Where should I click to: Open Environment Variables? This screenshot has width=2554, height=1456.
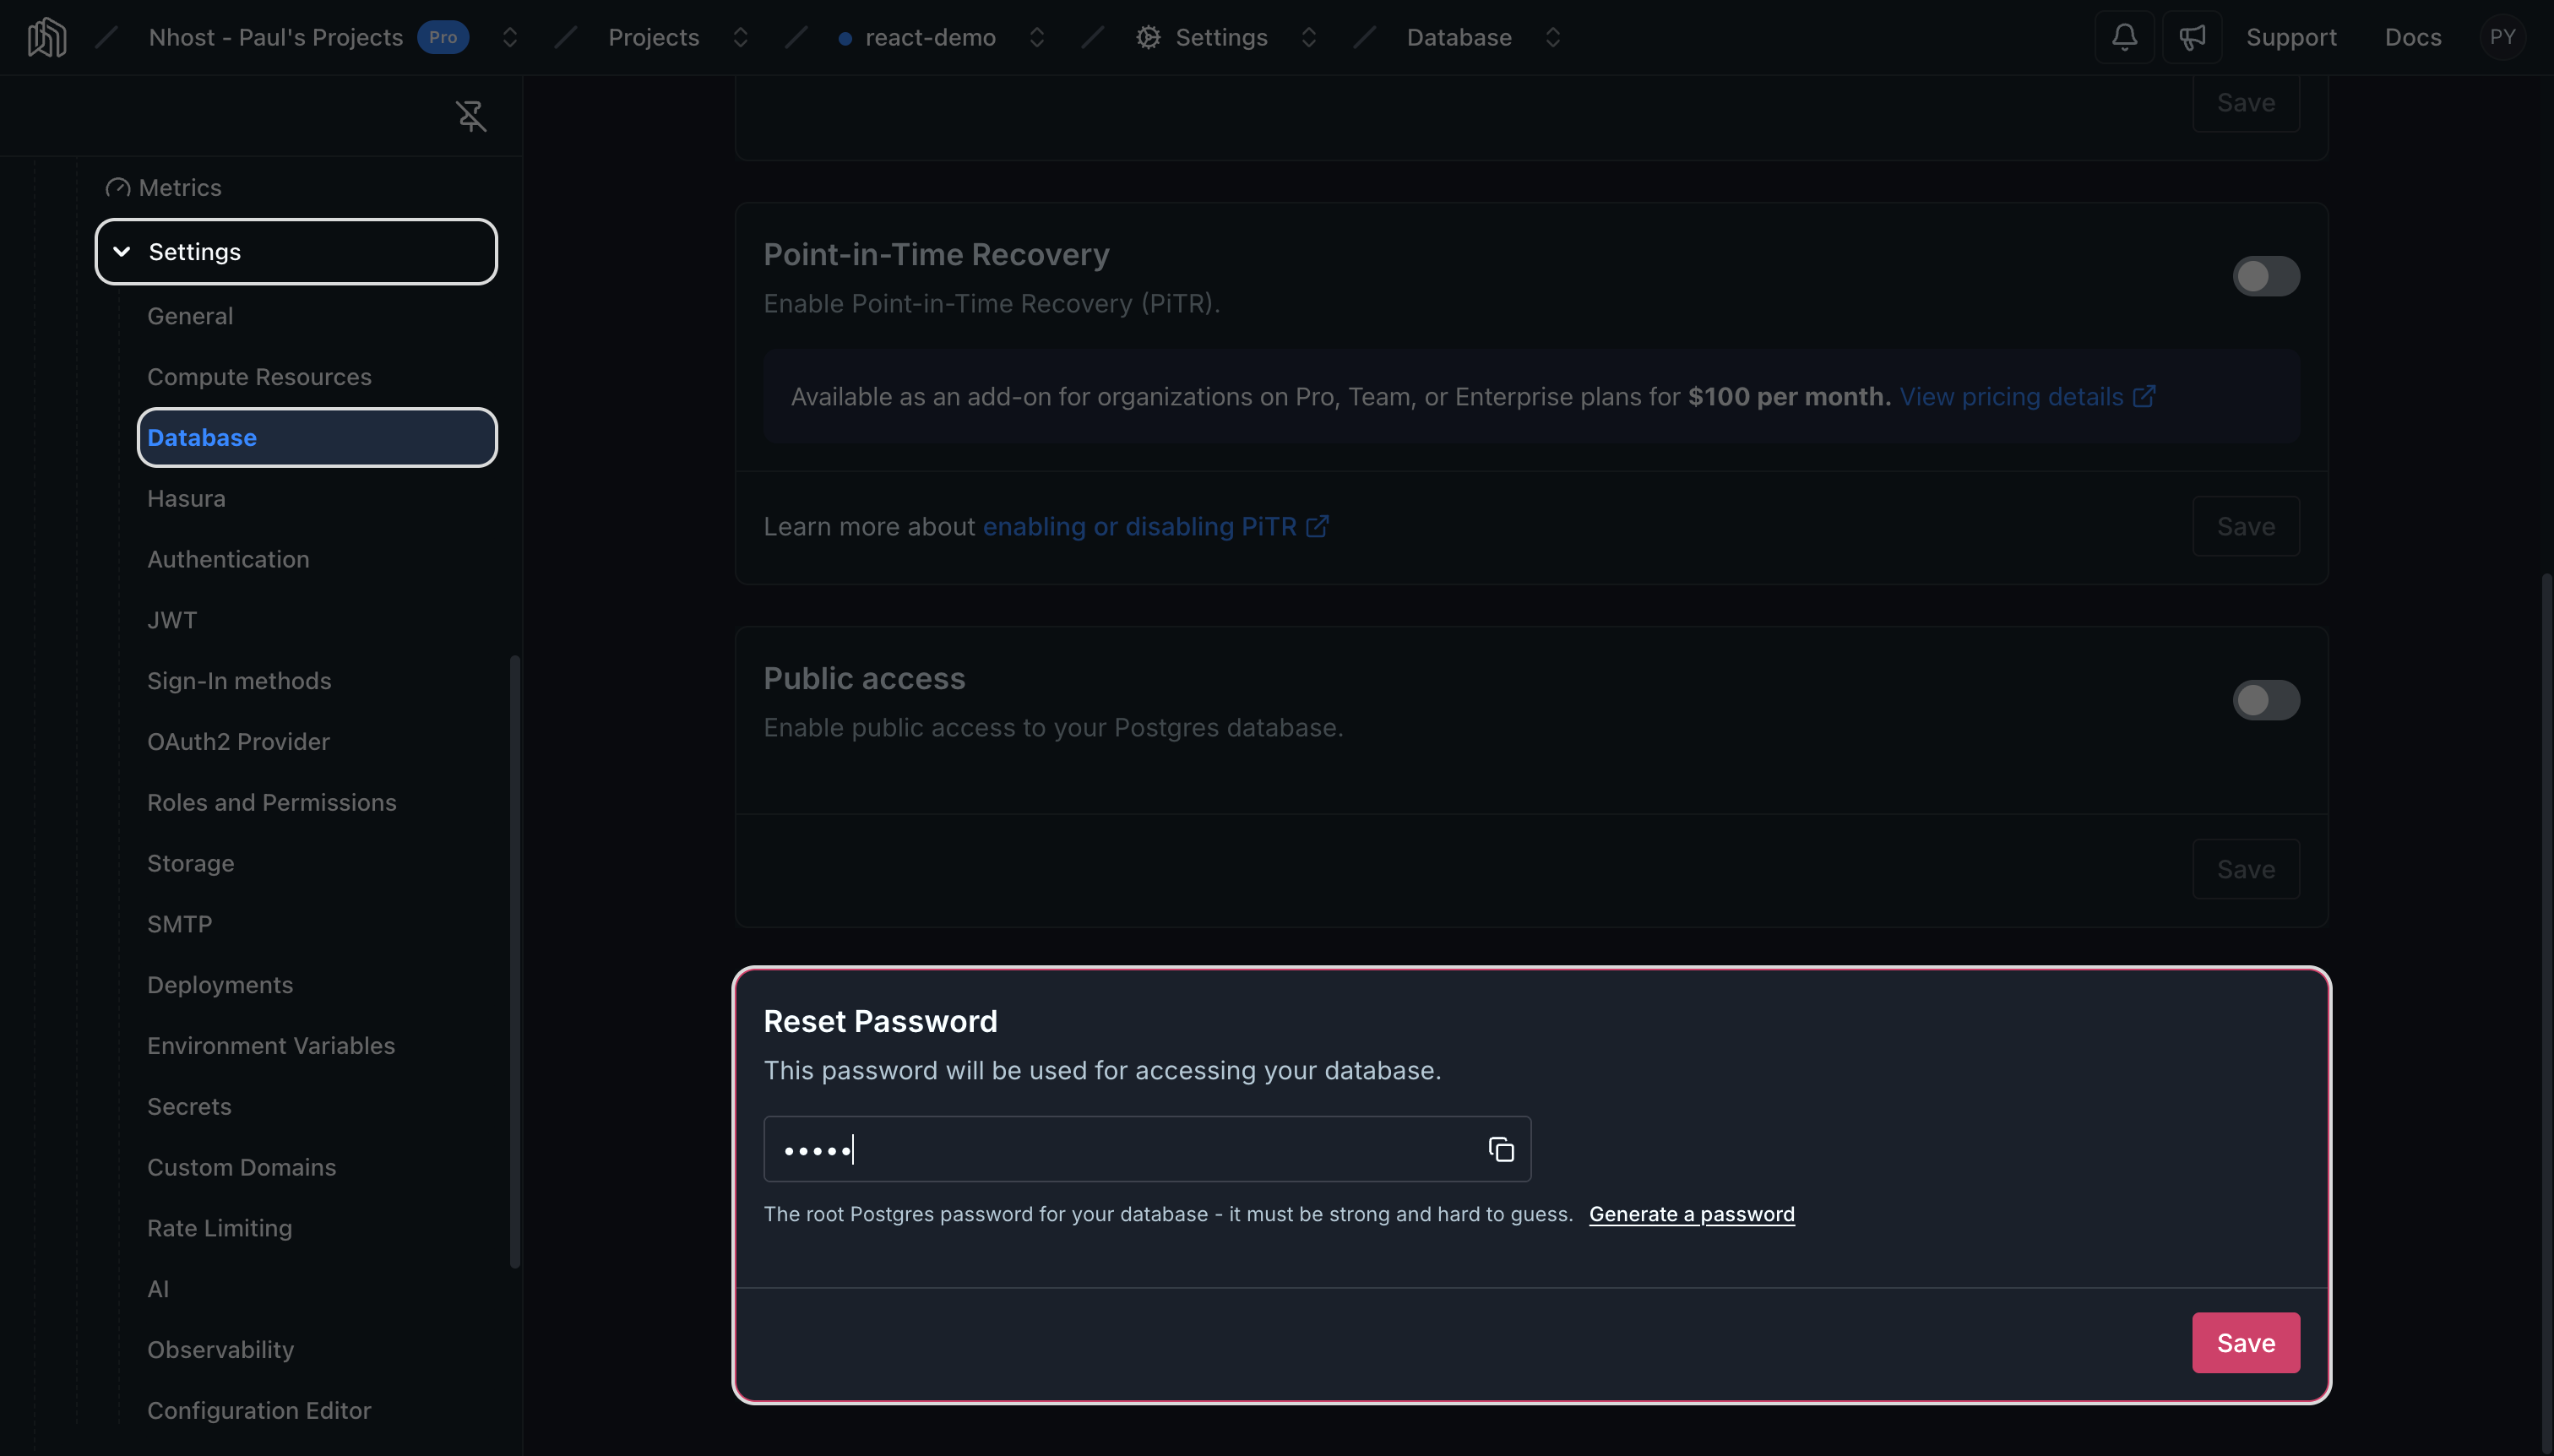pyautogui.click(x=271, y=1046)
